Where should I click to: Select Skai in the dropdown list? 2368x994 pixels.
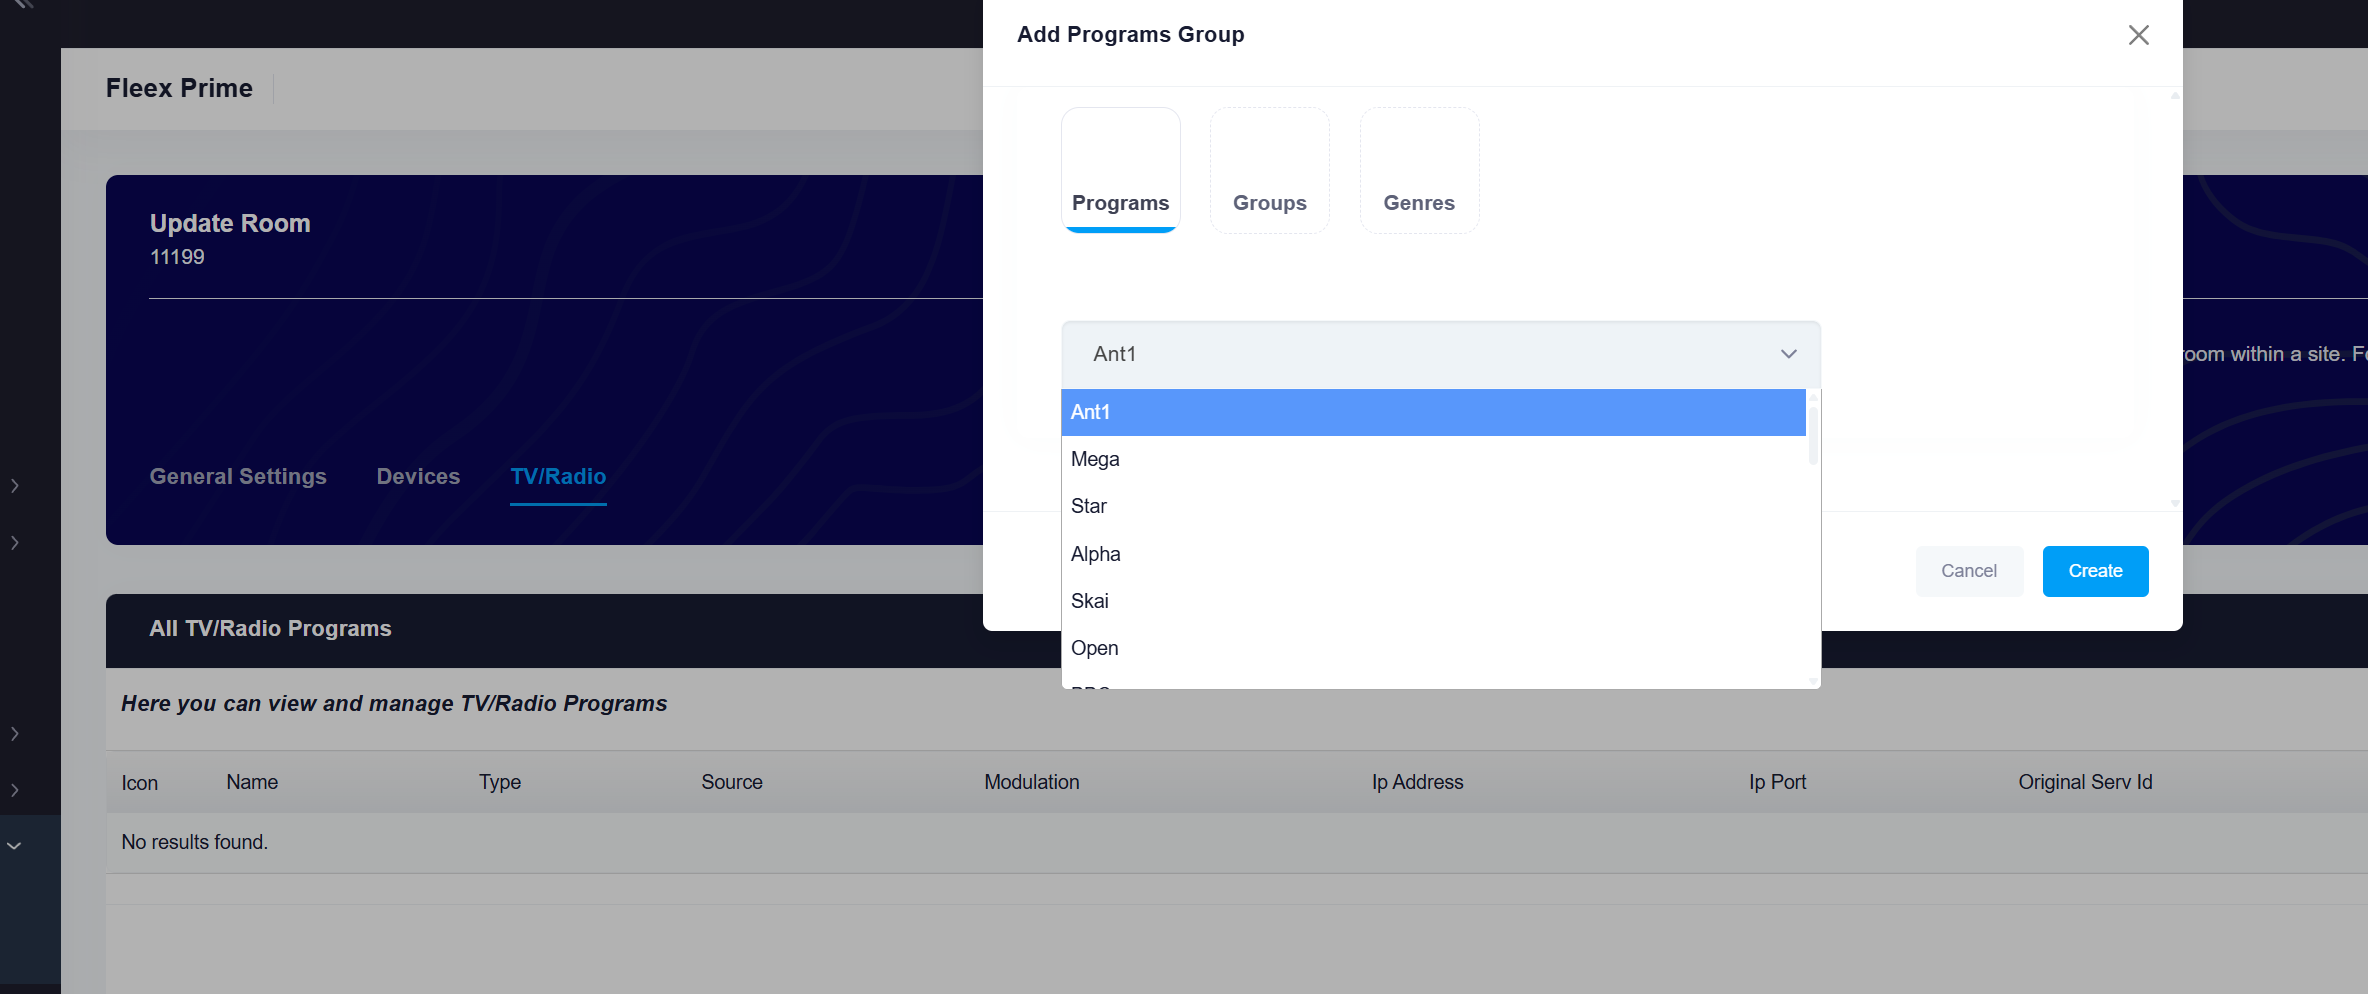(x=1089, y=601)
